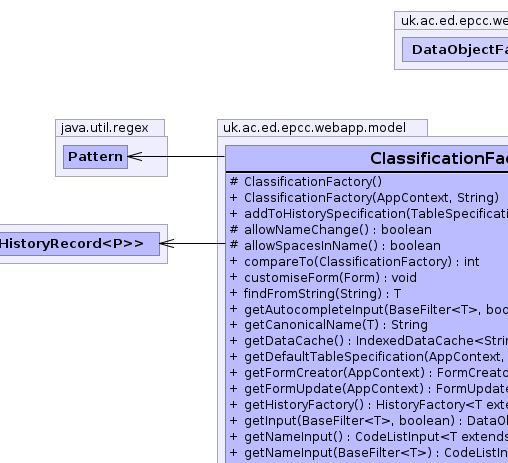
Task: Click compareTo(ClassificationFactory) : int method
Action: tap(354, 262)
